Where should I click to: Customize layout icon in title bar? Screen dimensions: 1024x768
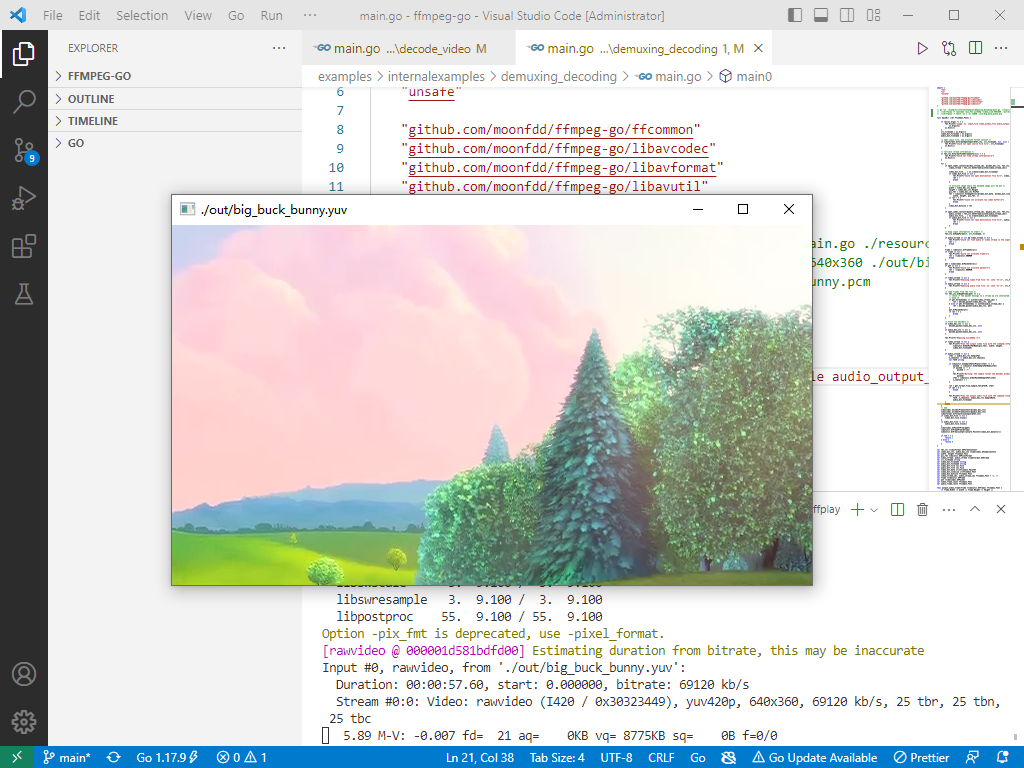874,15
